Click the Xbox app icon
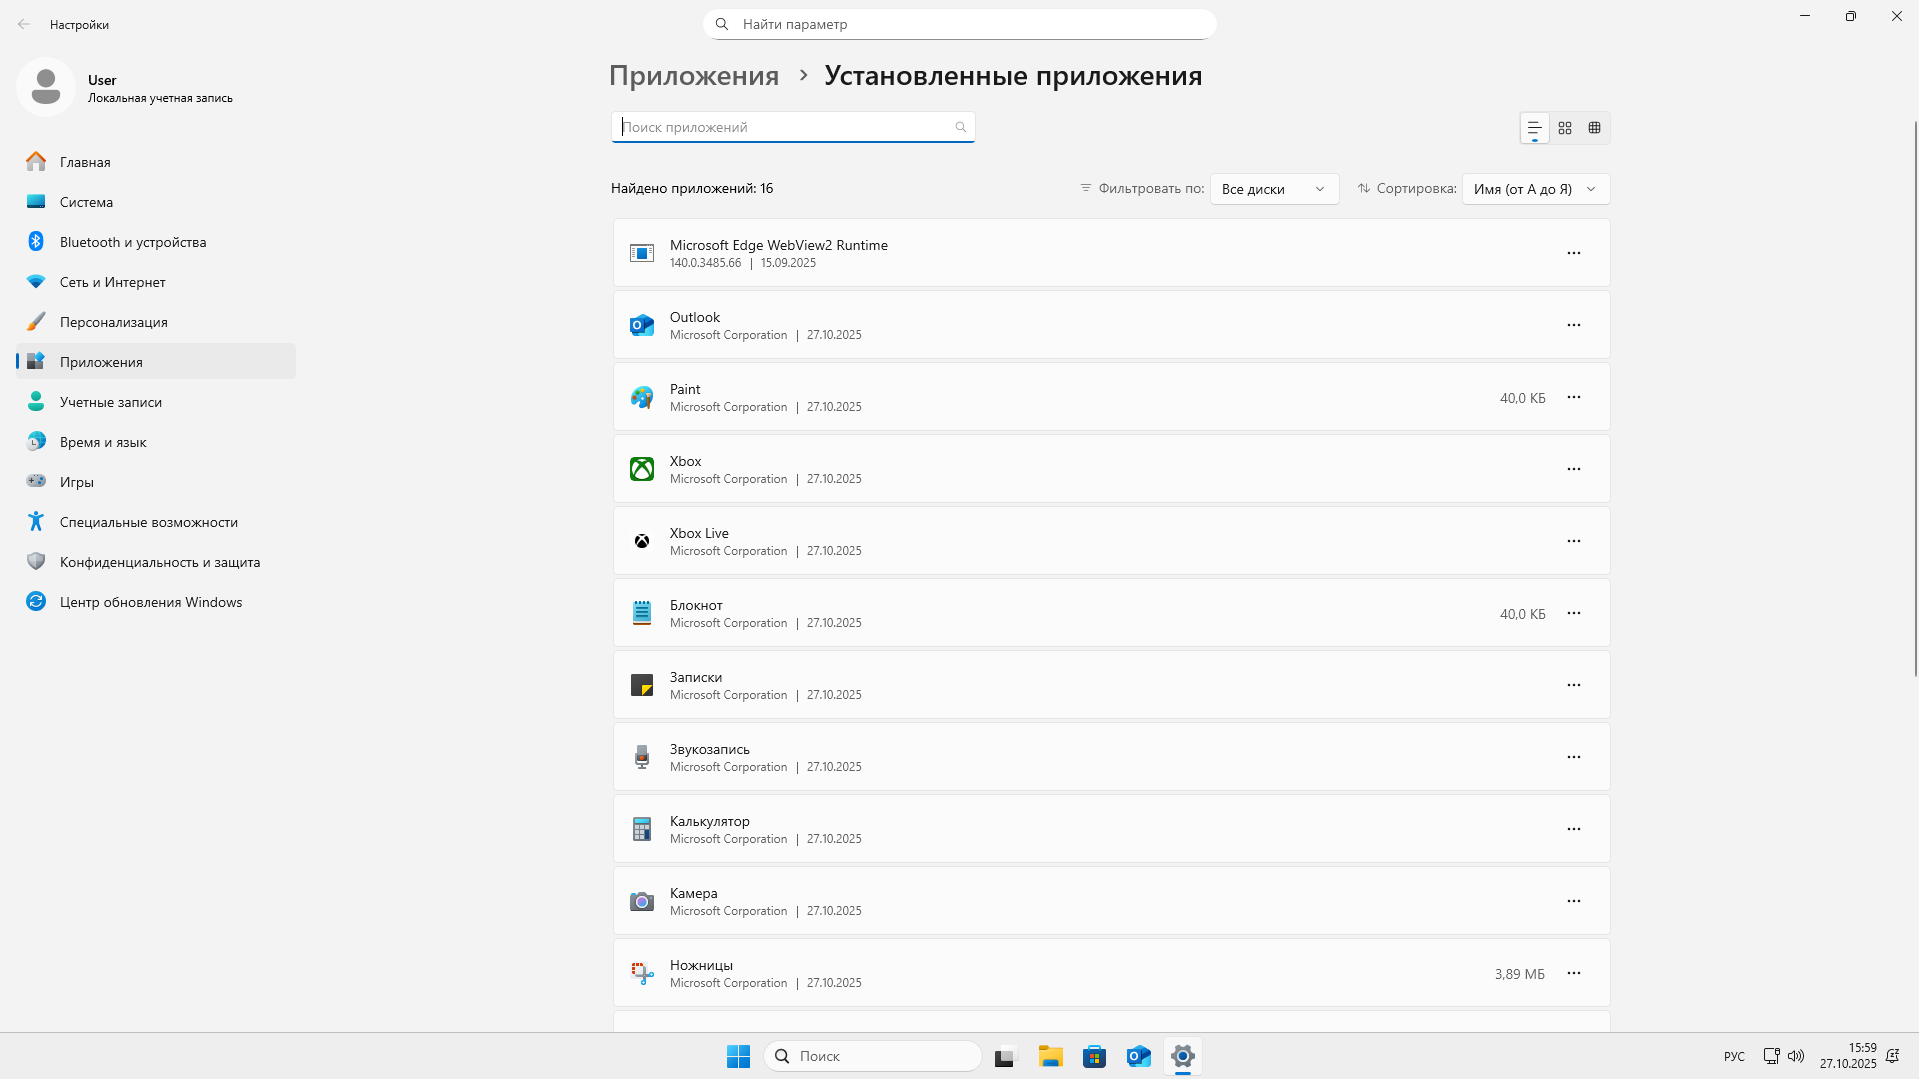This screenshot has height=1079, width=1919. coord(641,468)
